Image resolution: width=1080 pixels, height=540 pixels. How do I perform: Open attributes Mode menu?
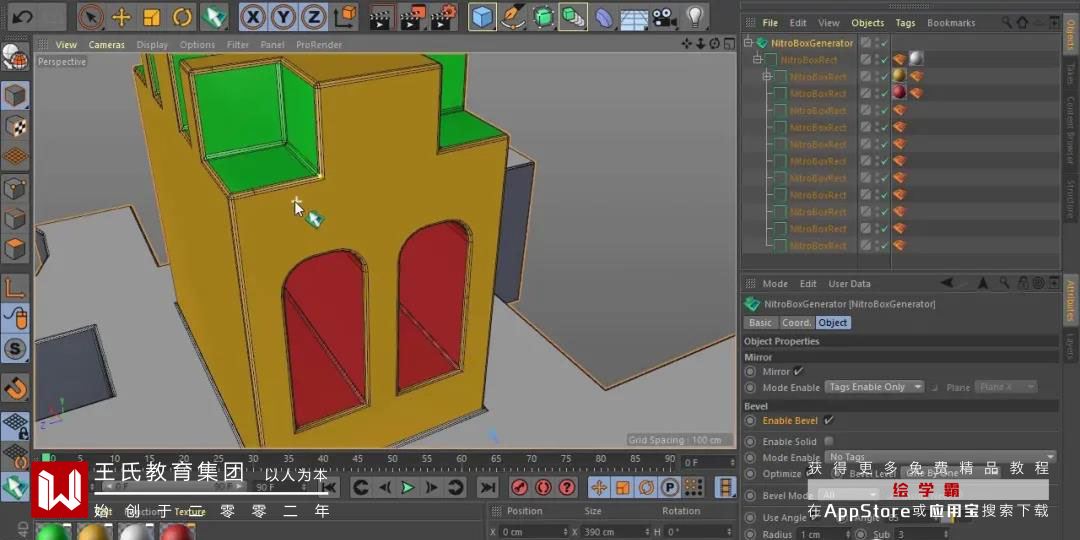pos(775,284)
